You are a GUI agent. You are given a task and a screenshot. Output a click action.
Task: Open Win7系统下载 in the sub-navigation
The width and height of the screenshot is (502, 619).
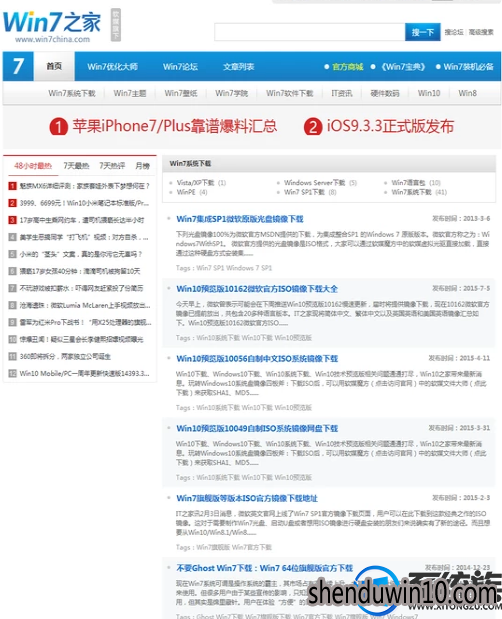coord(72,93)
